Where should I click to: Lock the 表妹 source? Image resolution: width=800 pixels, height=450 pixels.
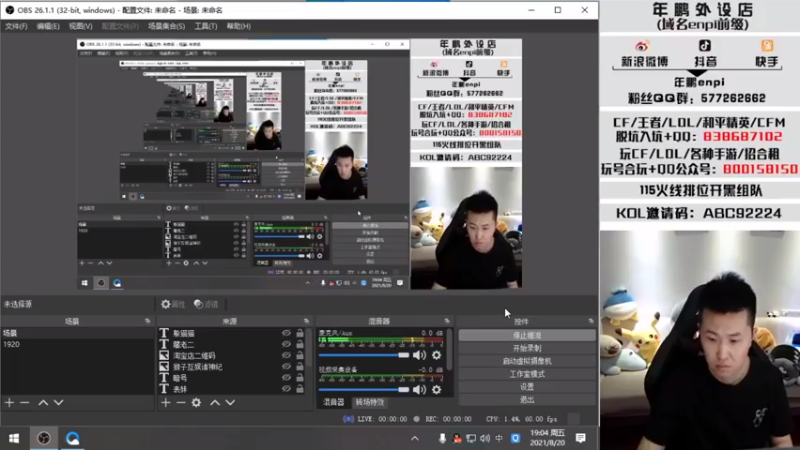tap(300, 389)
